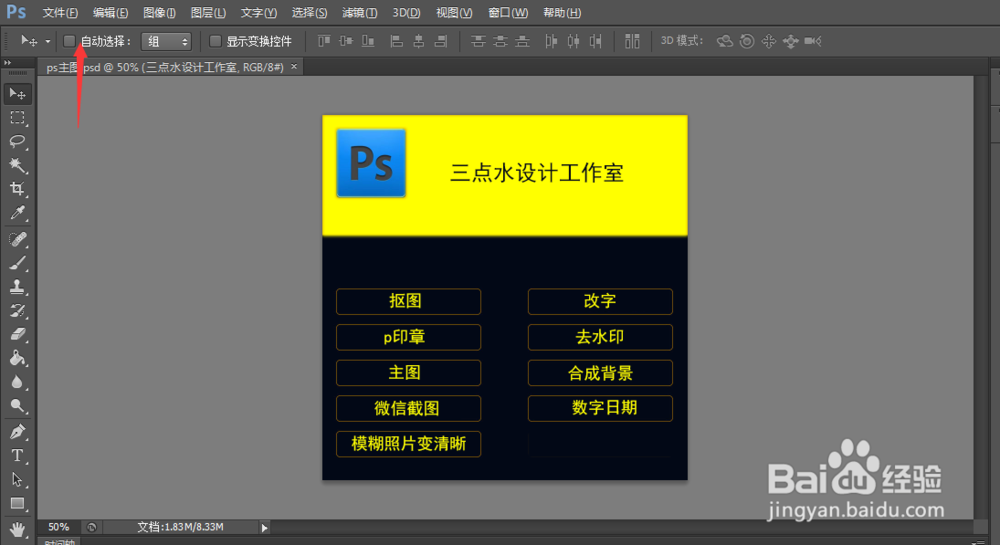Enable the 显示变换控件 checkbox
The width and height of the screenshot is (1000, 545).
click(x=216, y=41)
